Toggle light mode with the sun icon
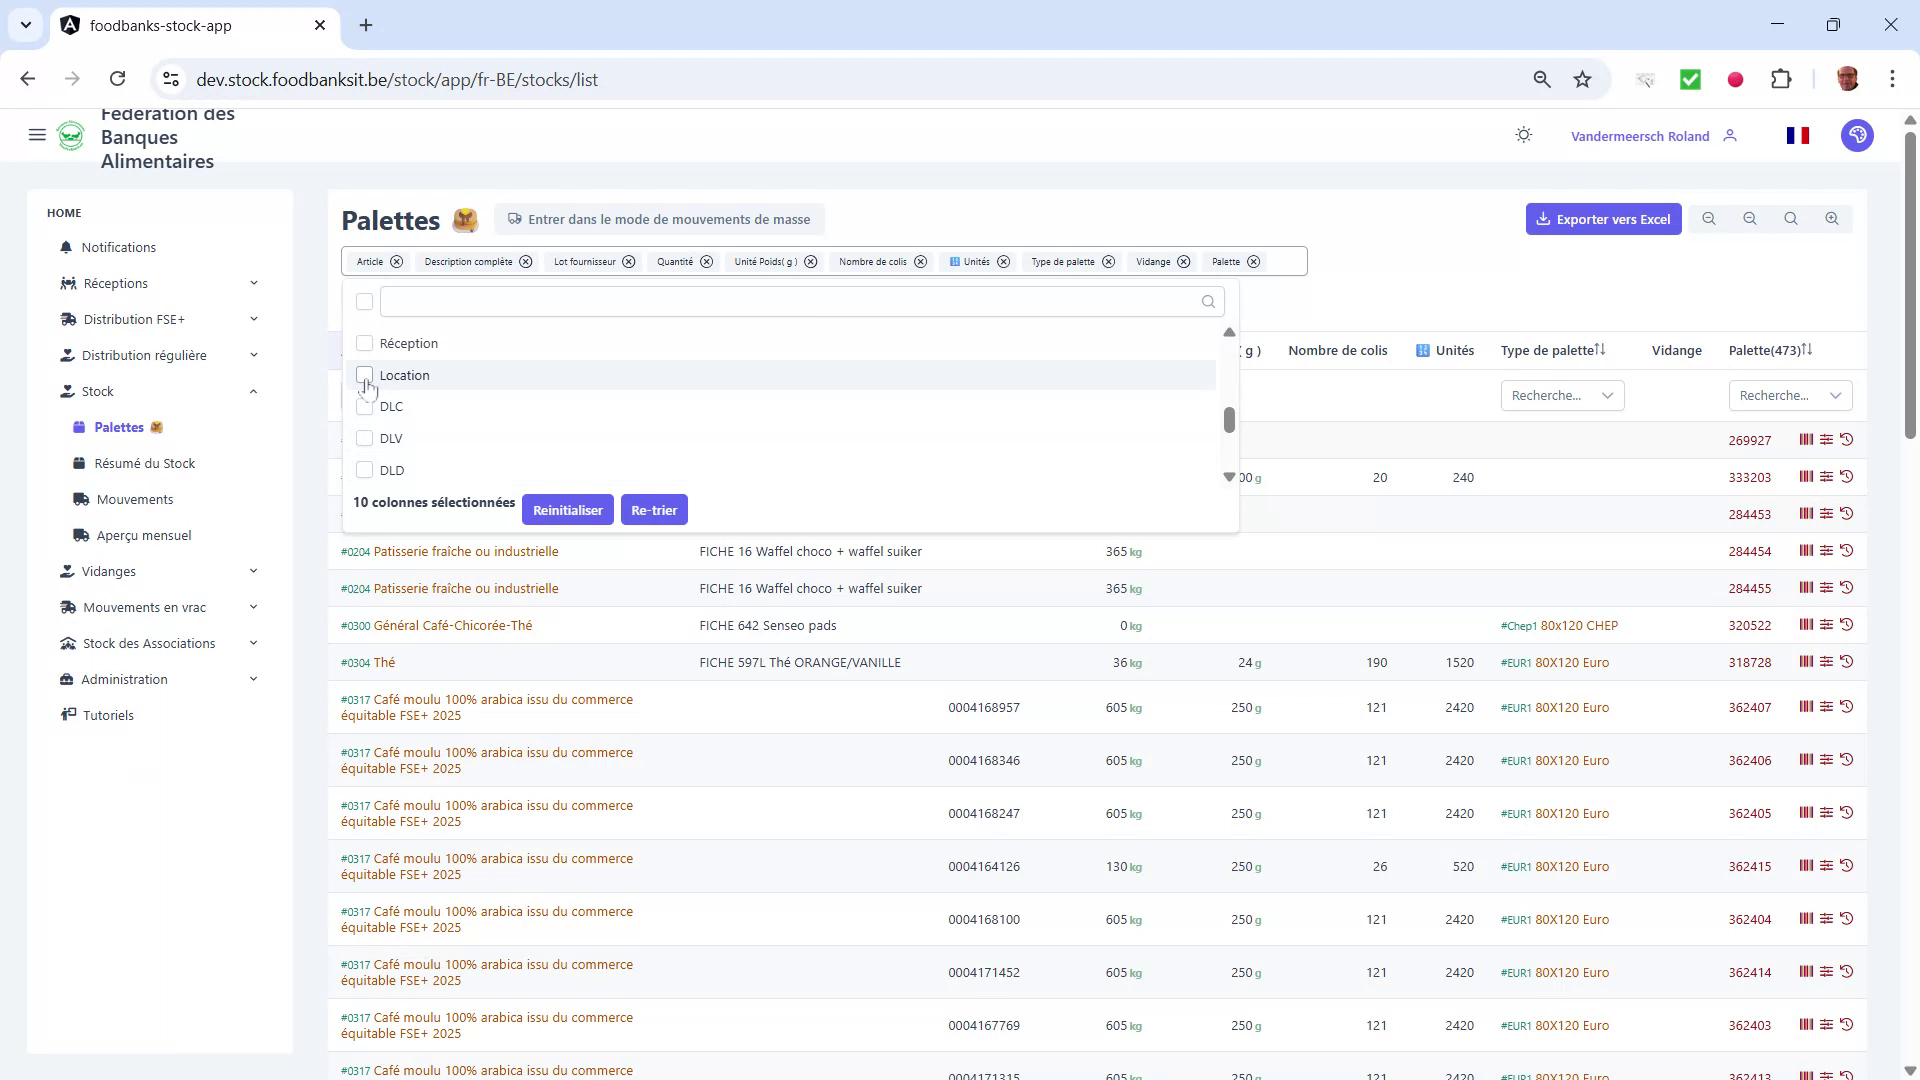 point(1523,135)
